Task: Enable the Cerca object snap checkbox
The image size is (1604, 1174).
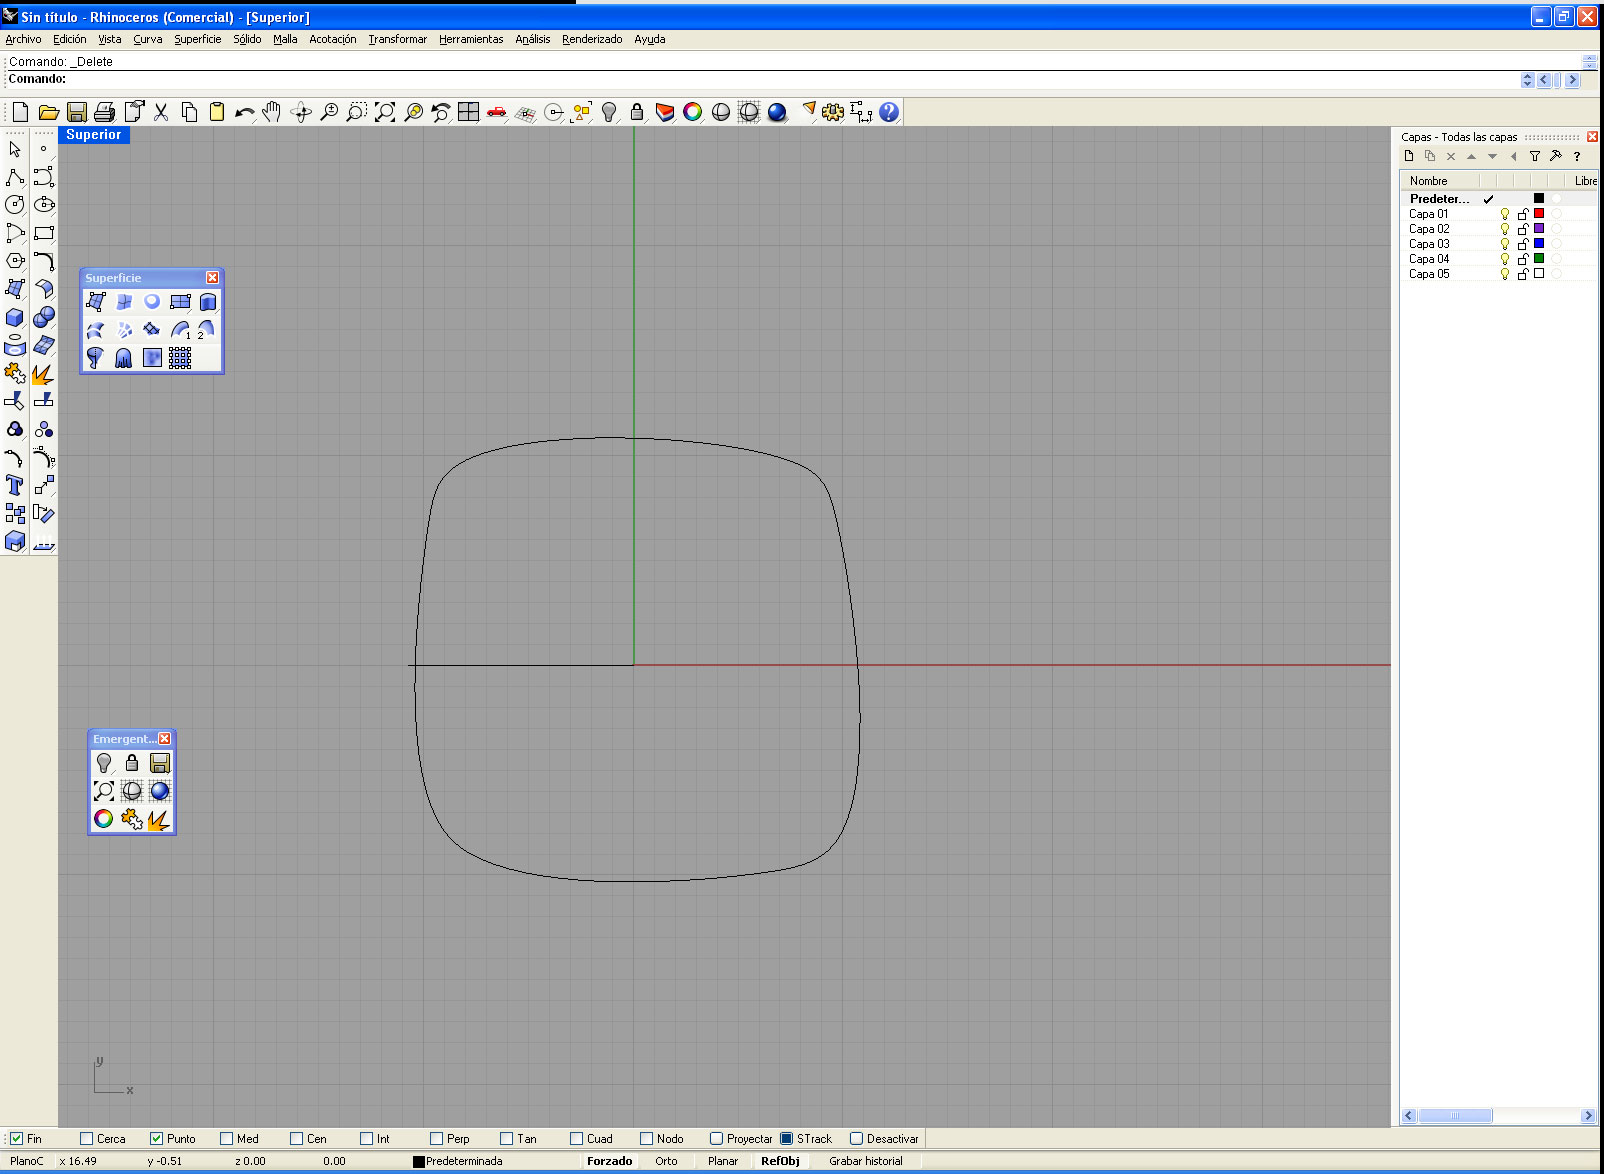Action: tap(86, 1138)
